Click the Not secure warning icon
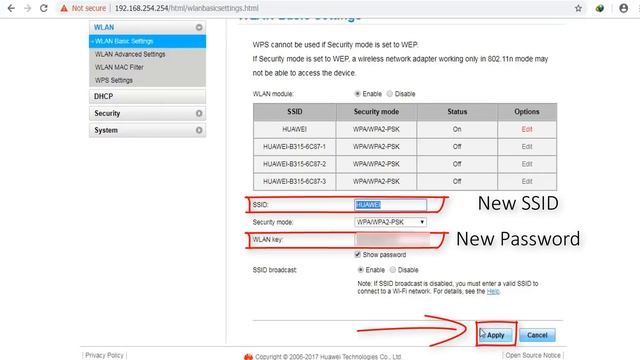Viewport: 640px width, 360px height. pos(64,8)
